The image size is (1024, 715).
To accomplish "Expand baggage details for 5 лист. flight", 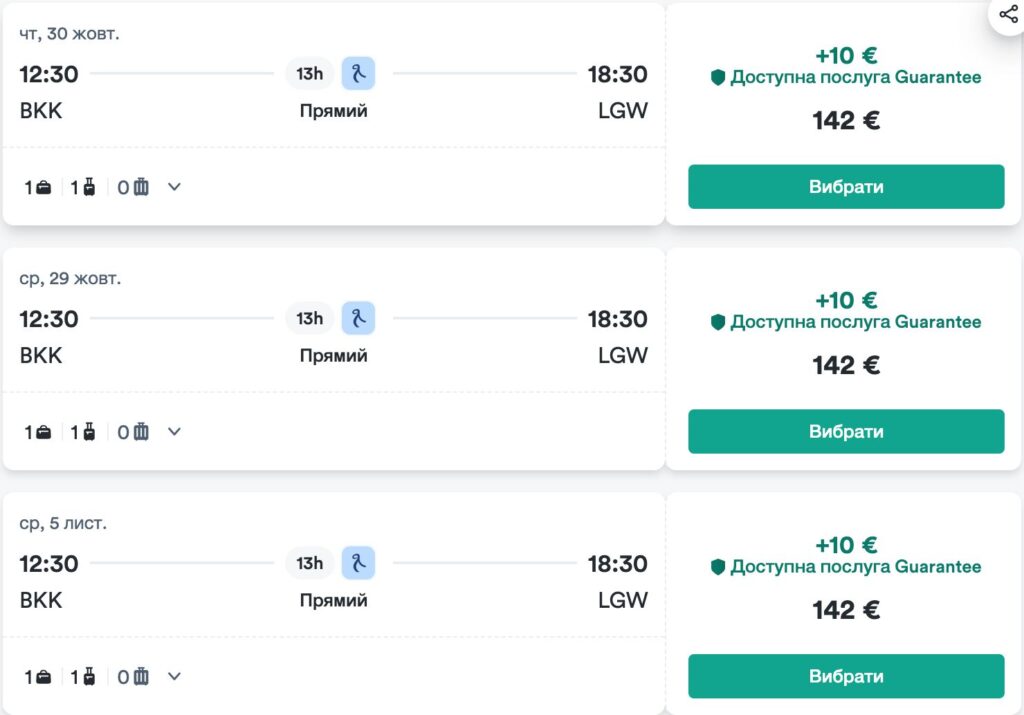I will click(x=174, y=677).
